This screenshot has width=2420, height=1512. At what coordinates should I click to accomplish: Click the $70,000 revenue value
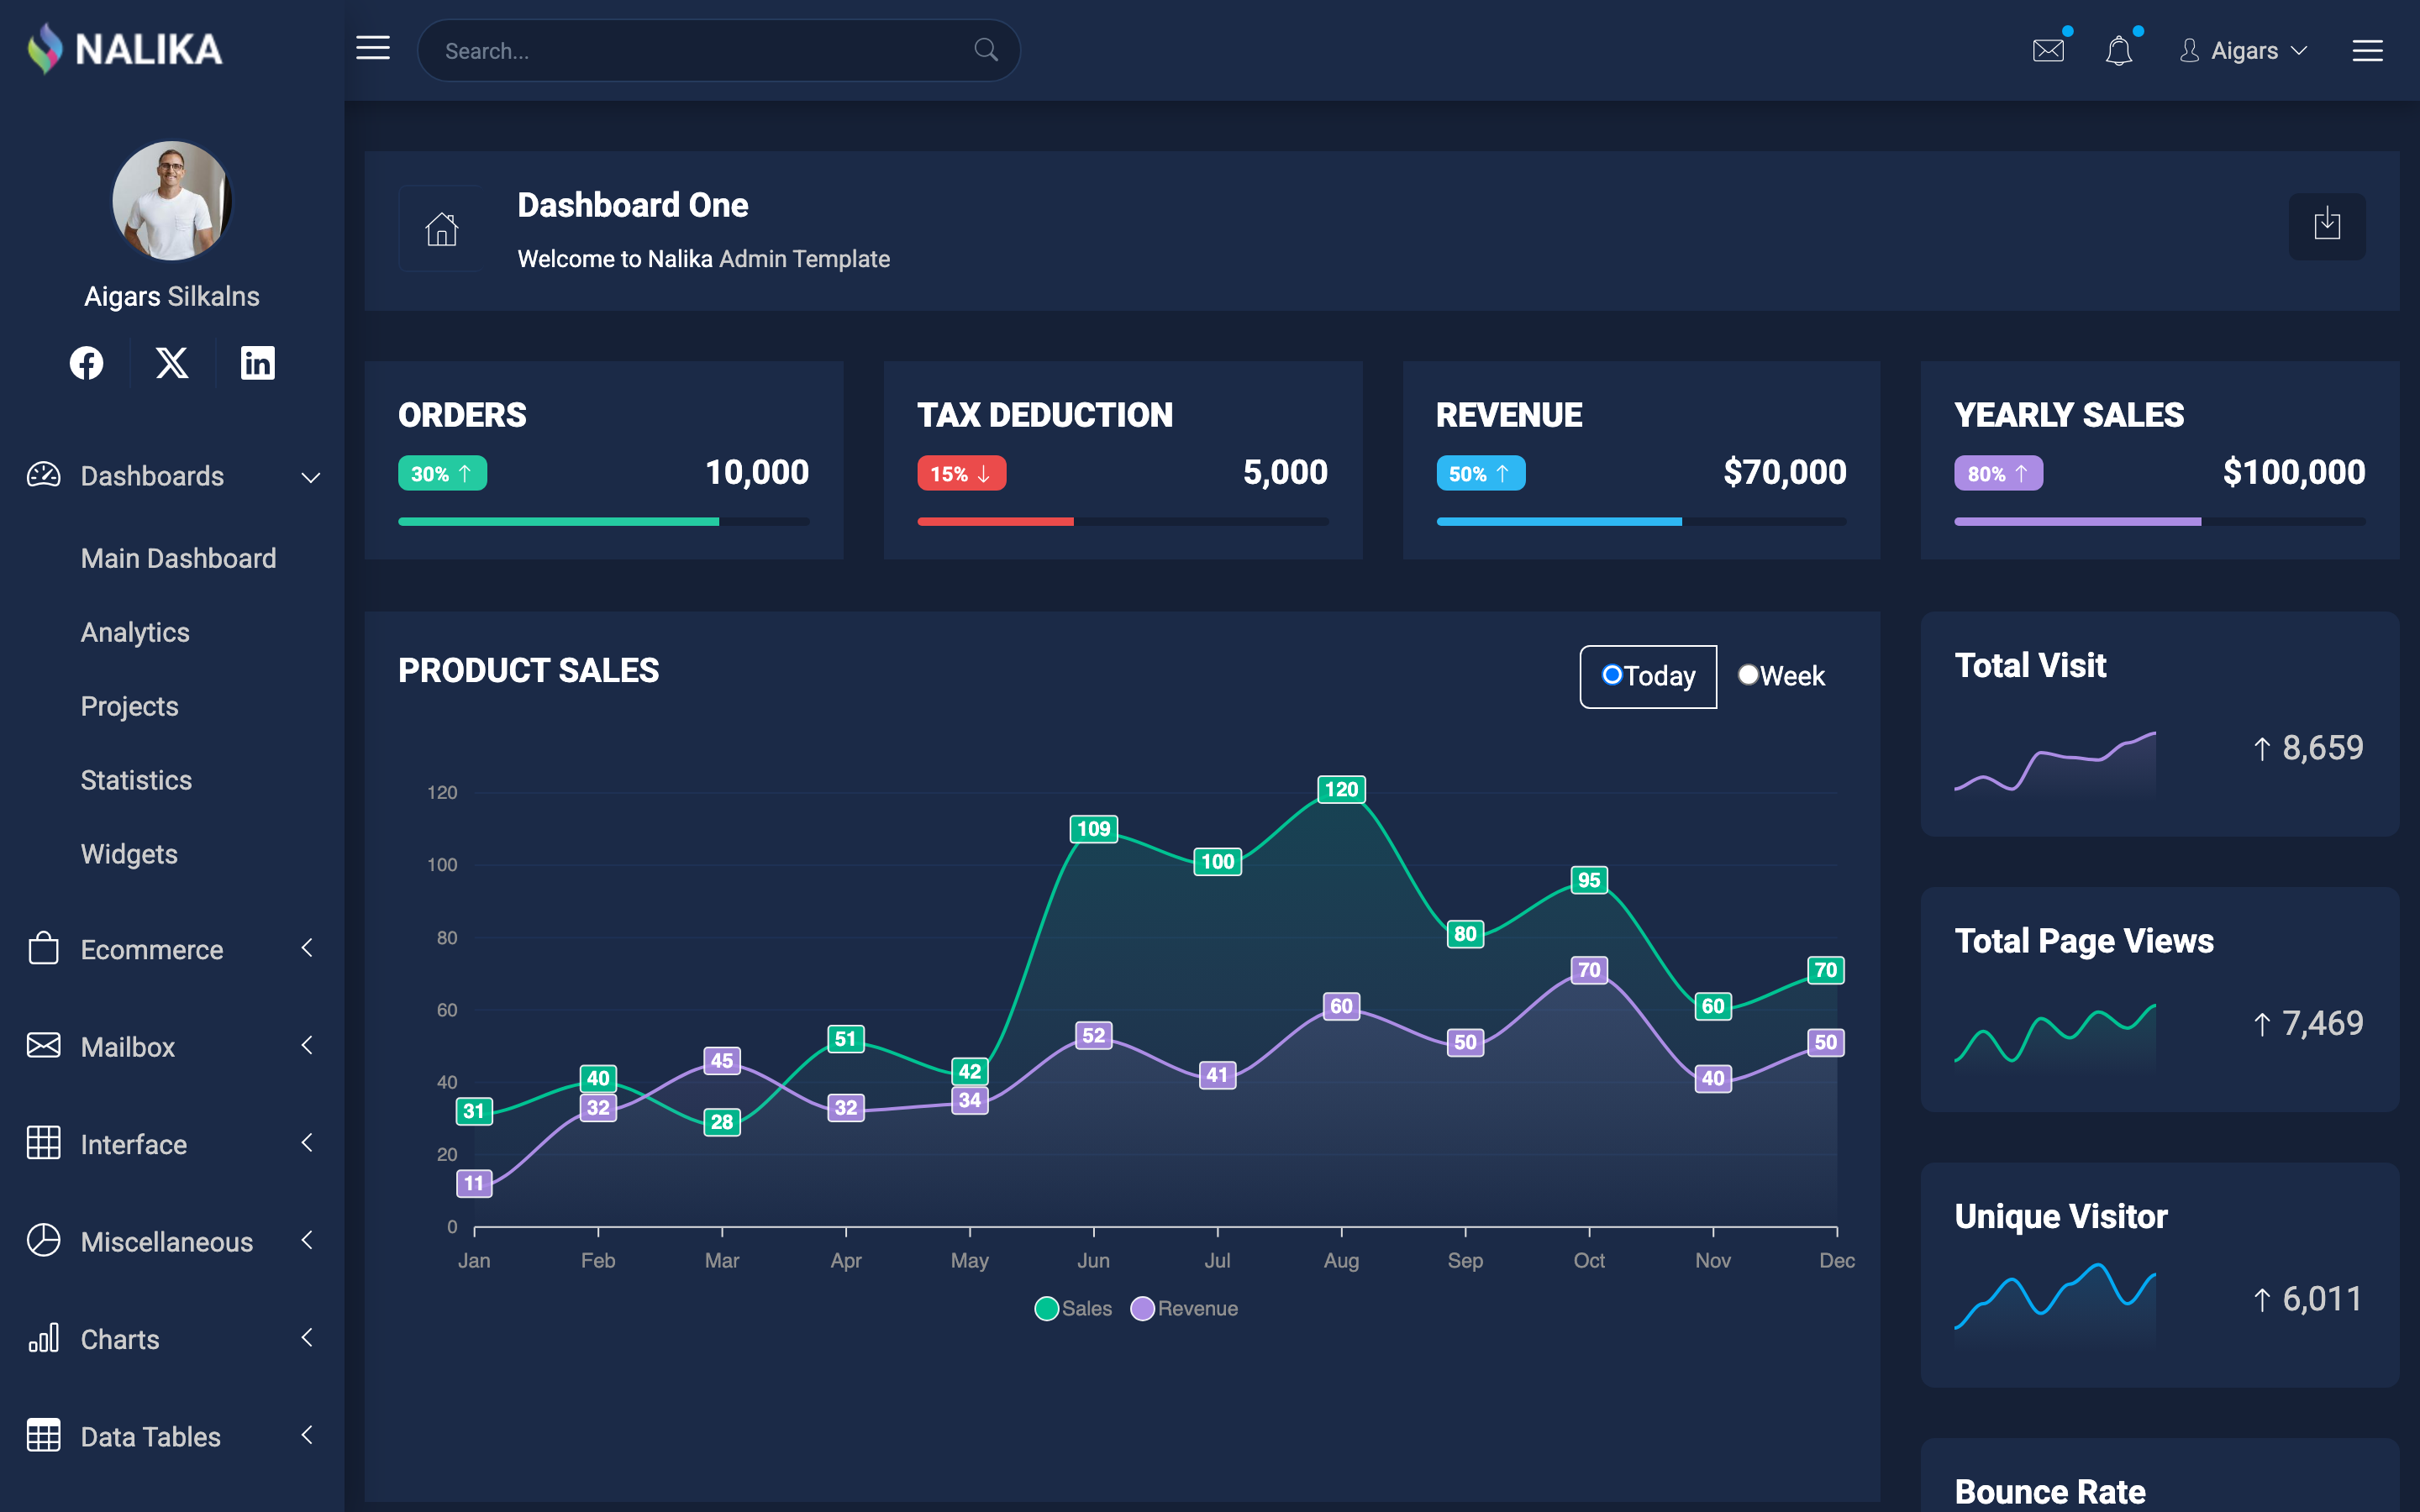pos(1784,472)
